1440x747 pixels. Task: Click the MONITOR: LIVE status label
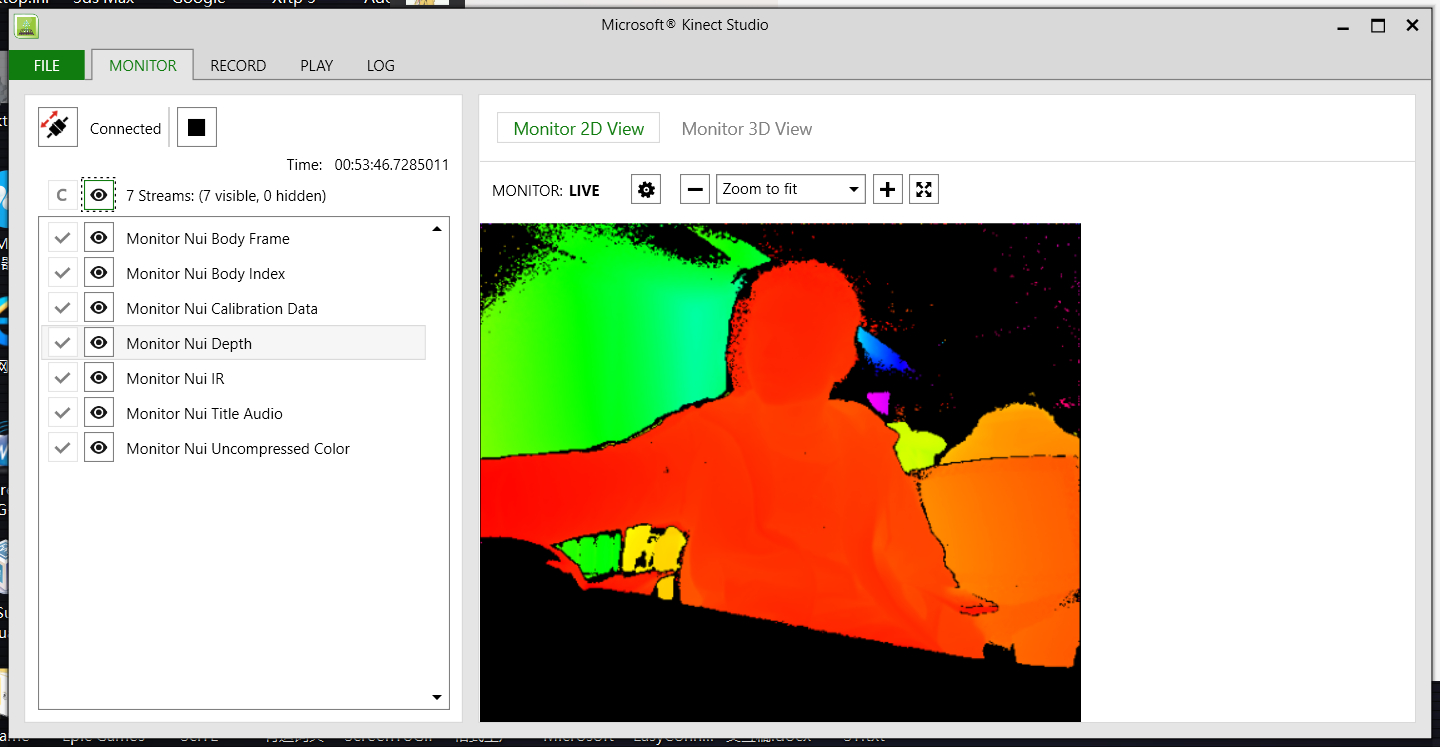(546, 190)
